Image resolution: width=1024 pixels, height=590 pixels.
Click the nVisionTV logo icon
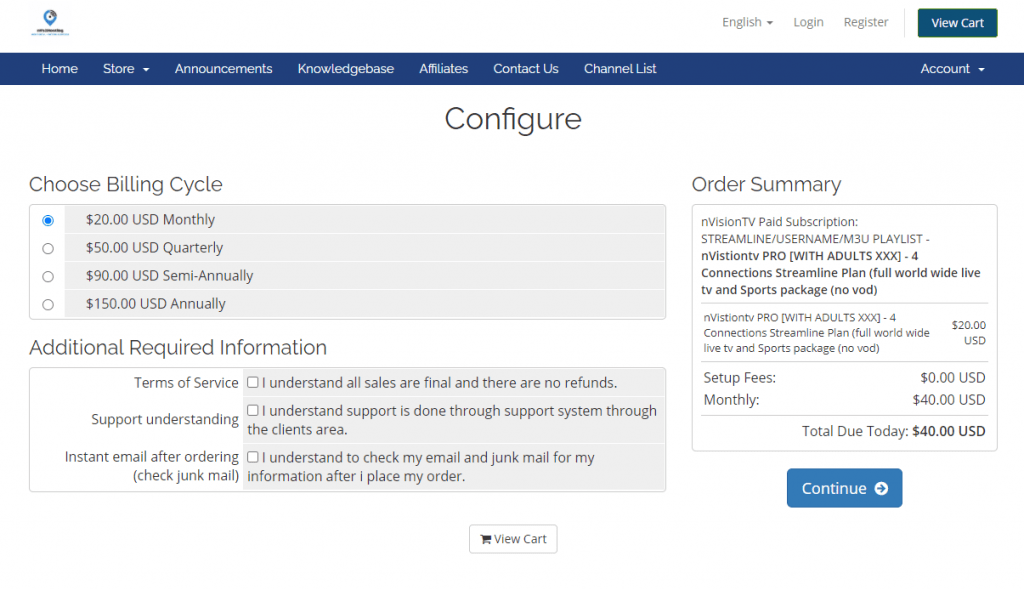tap(50, 22)
